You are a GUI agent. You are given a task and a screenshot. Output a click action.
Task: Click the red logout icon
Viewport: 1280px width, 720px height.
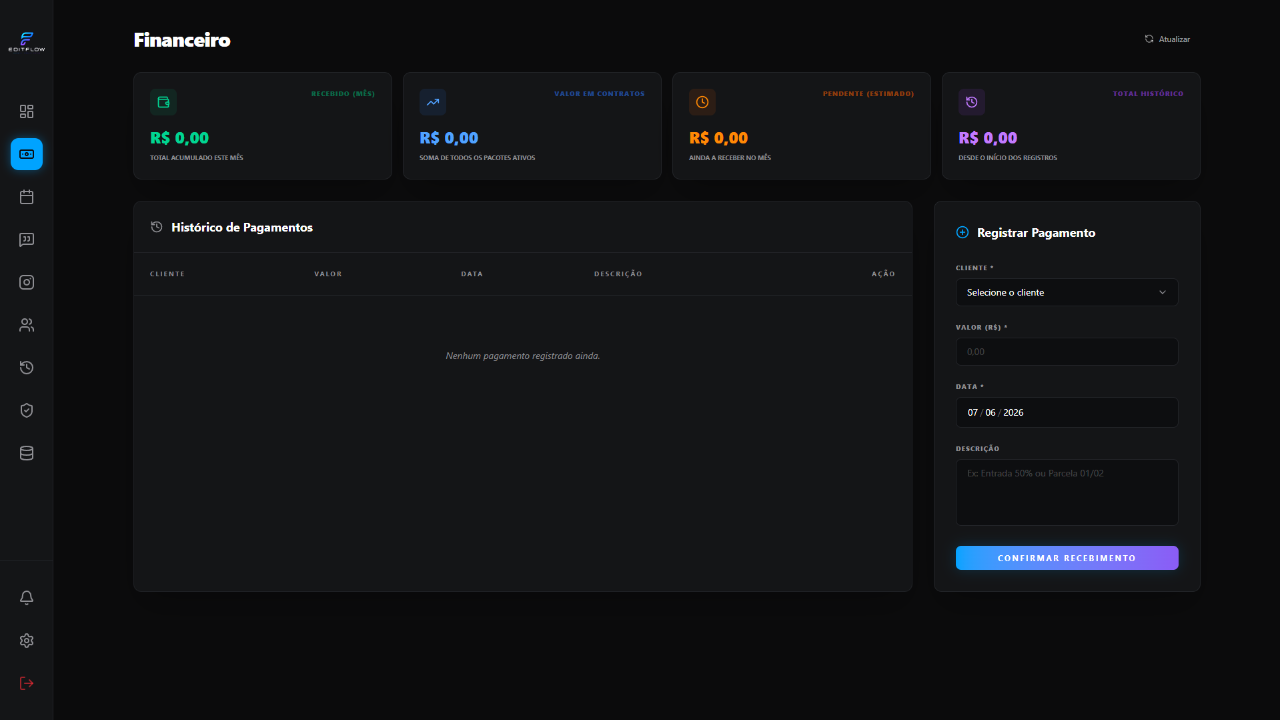pyautogui.click(x=27, y=683)
